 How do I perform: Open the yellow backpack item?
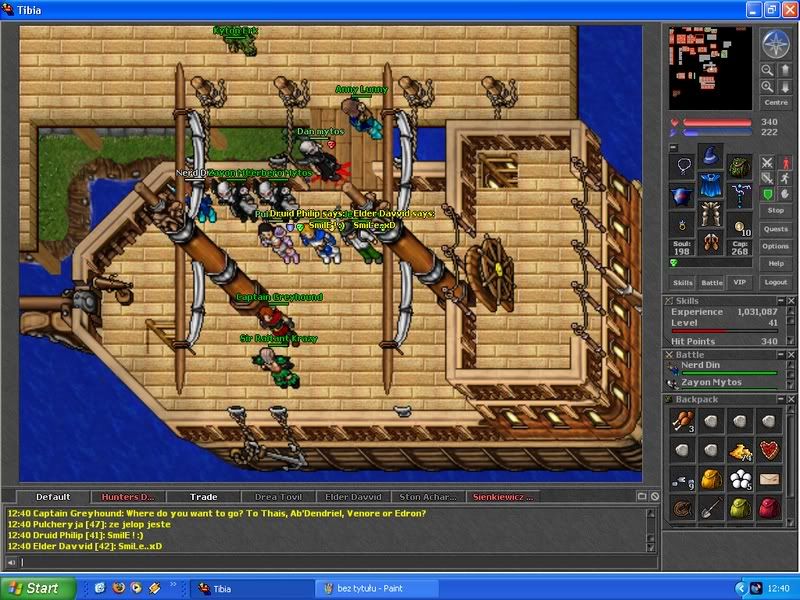coord(711,479)
